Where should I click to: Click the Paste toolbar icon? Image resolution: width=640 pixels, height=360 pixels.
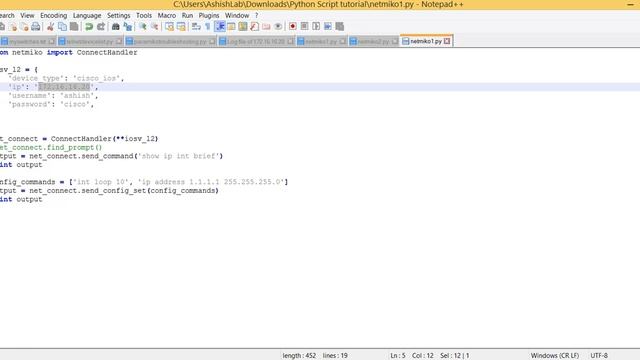coord(74,27)
